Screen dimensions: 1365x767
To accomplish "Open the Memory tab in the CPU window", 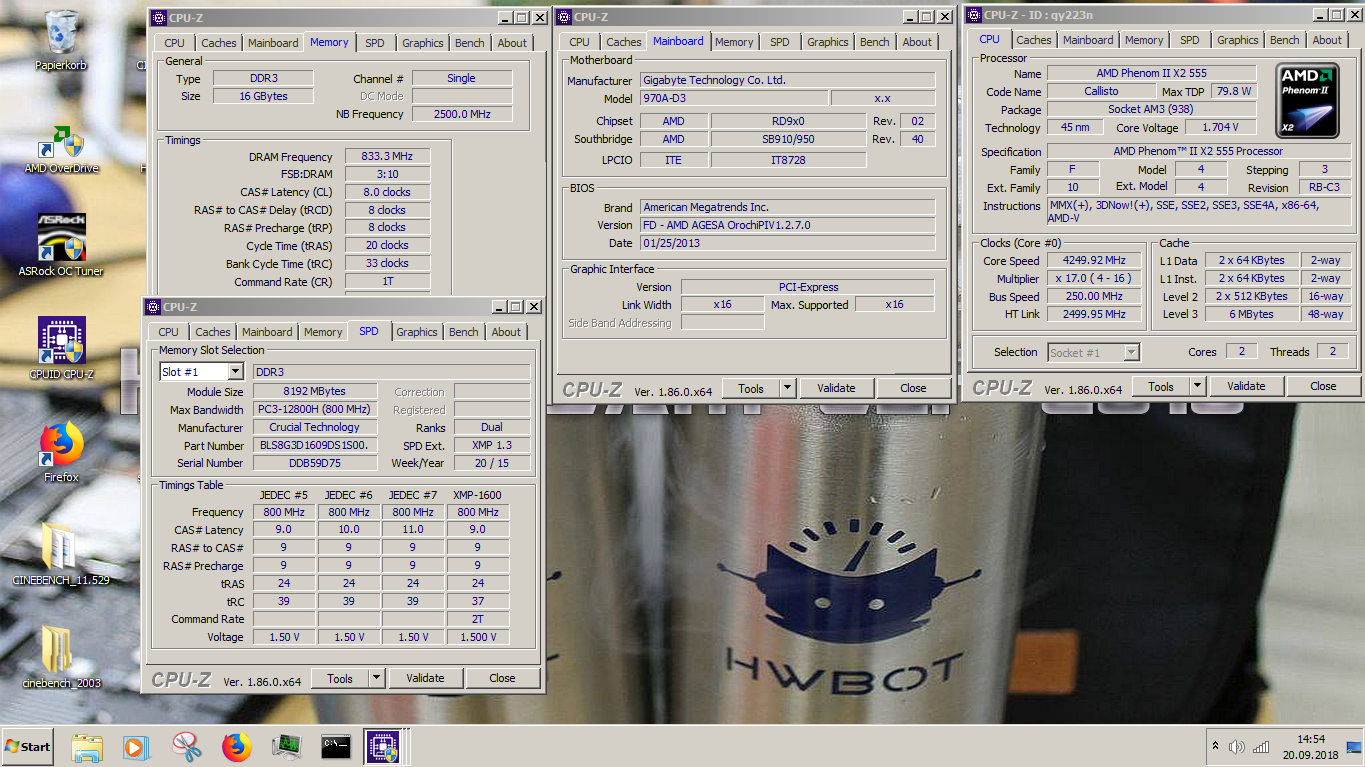I will click(x=1144, y=40).
